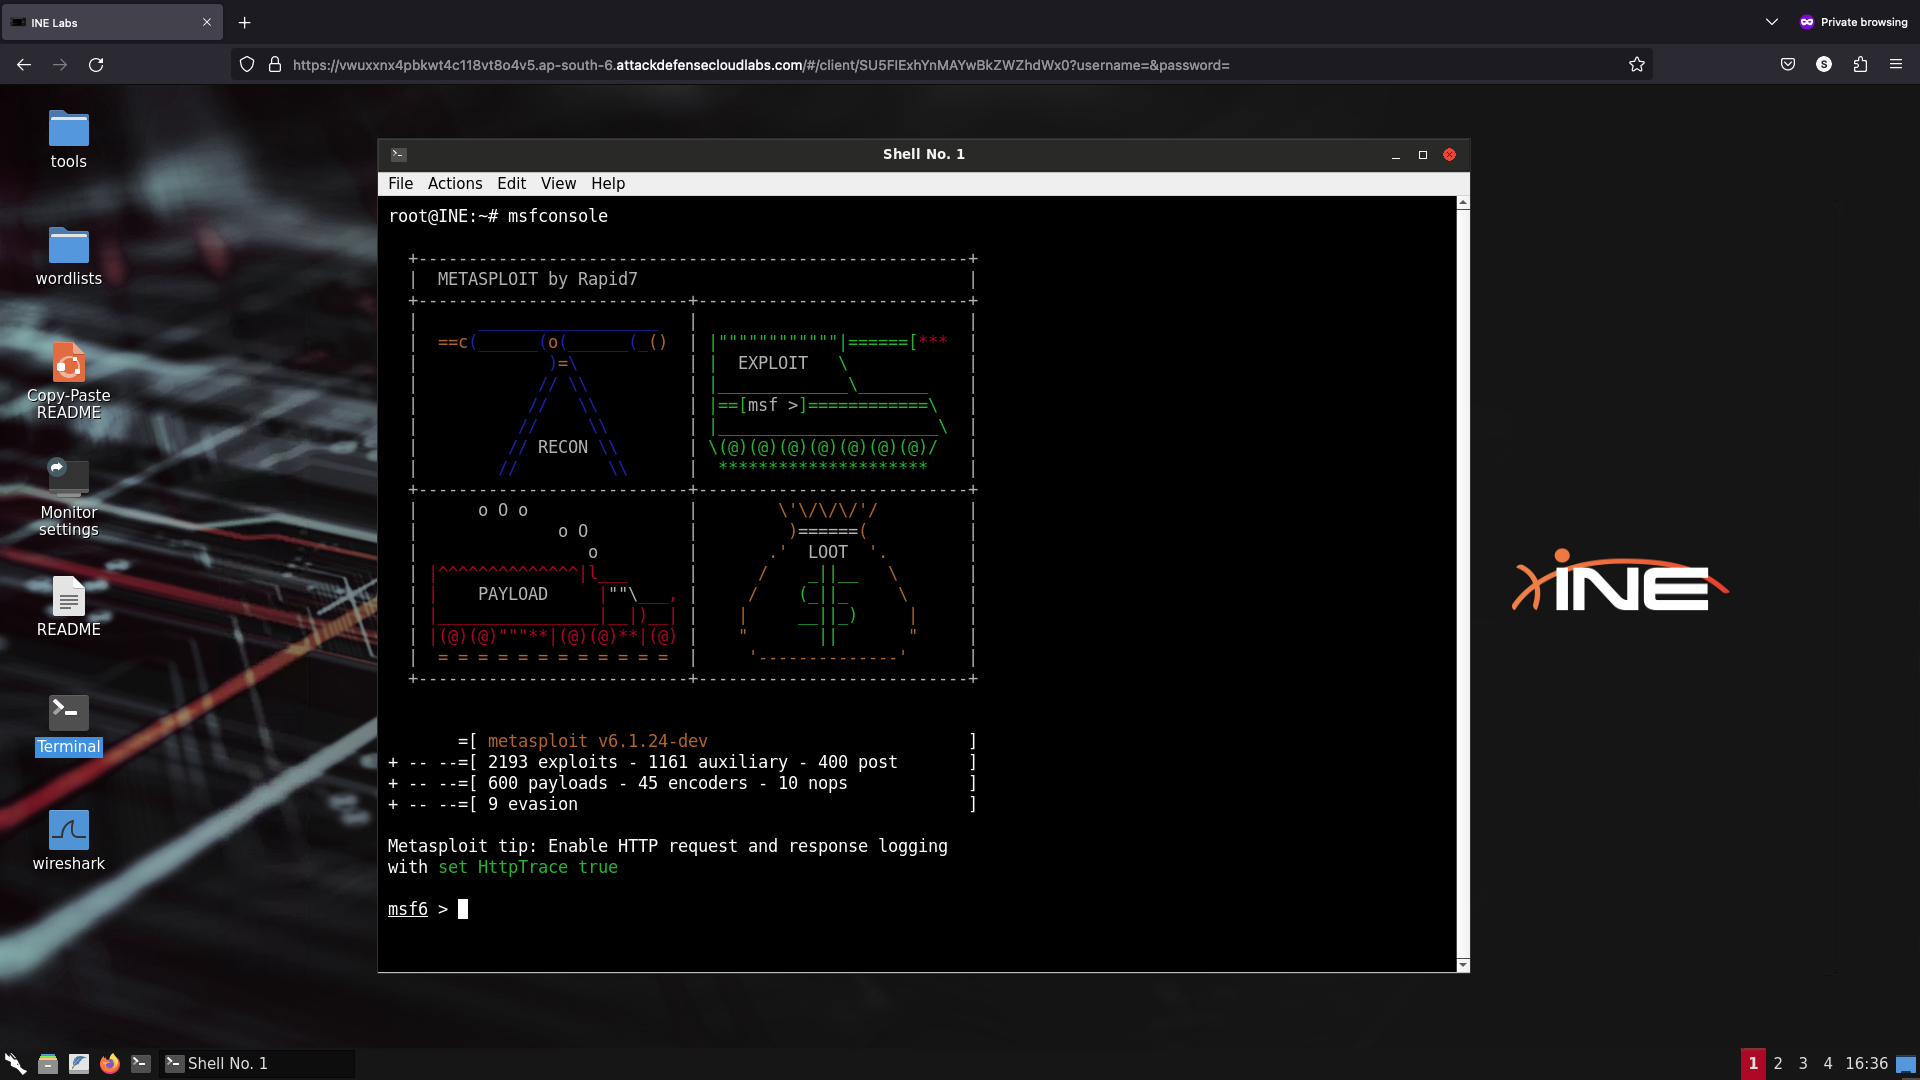This screenshot has width=1920, height=1080.
Task: Launch the text editor feather icon in taskbar
Action: click(79, 1063)
